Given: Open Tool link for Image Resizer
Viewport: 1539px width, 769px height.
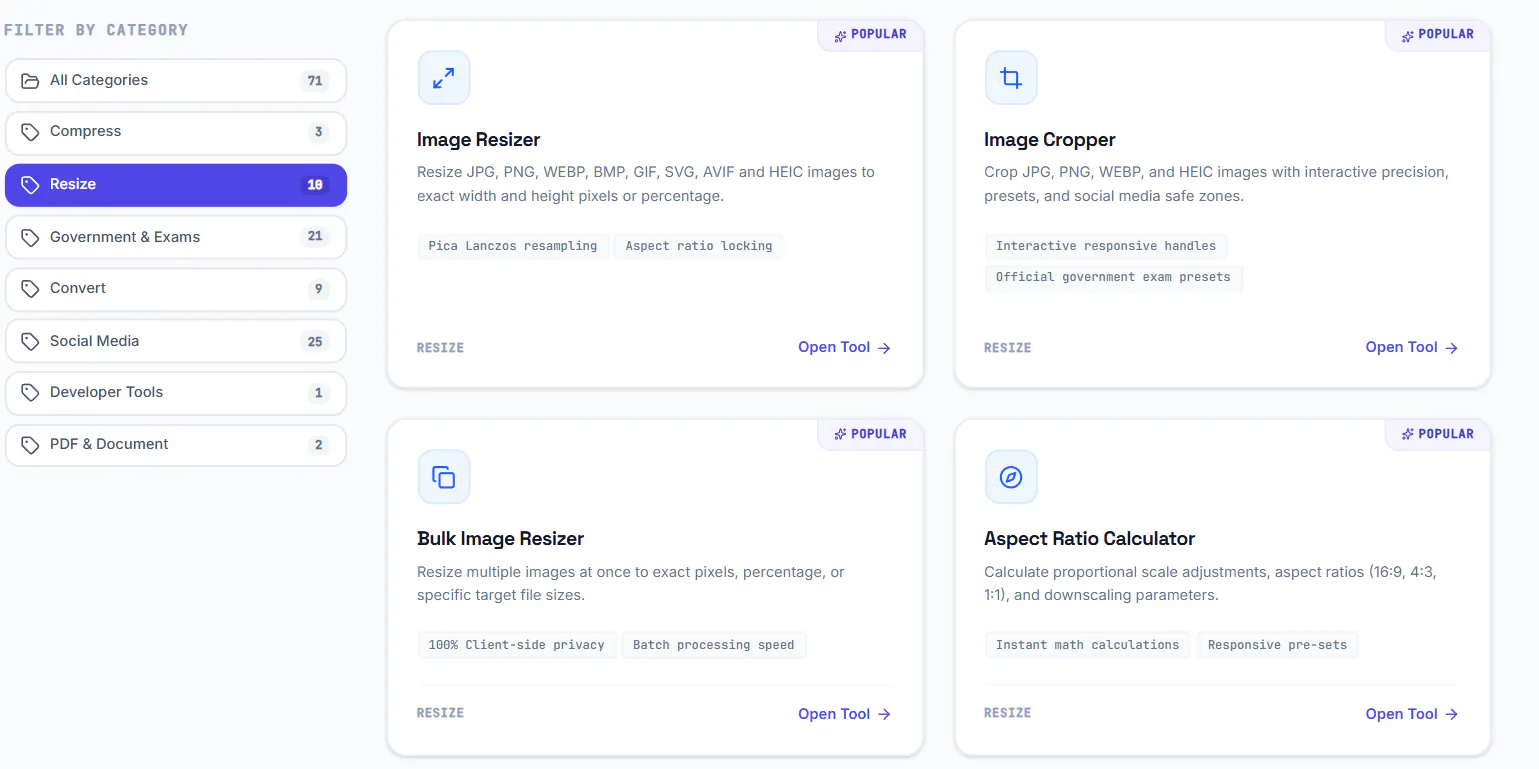Looking at the screenshot, I should [844, 347].
